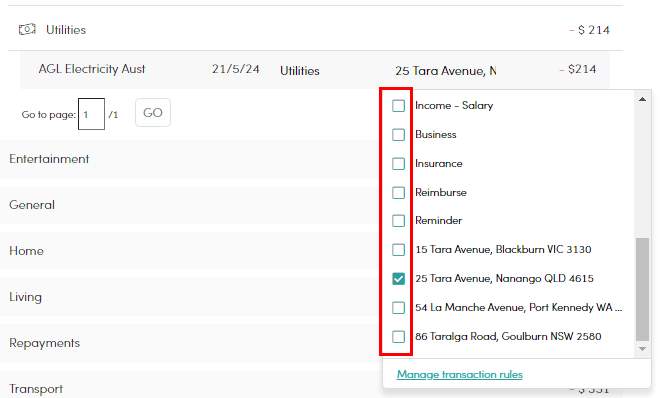Tick the Income - Salary checkbox
The image size is (661, 398).
tap(398, 106)
